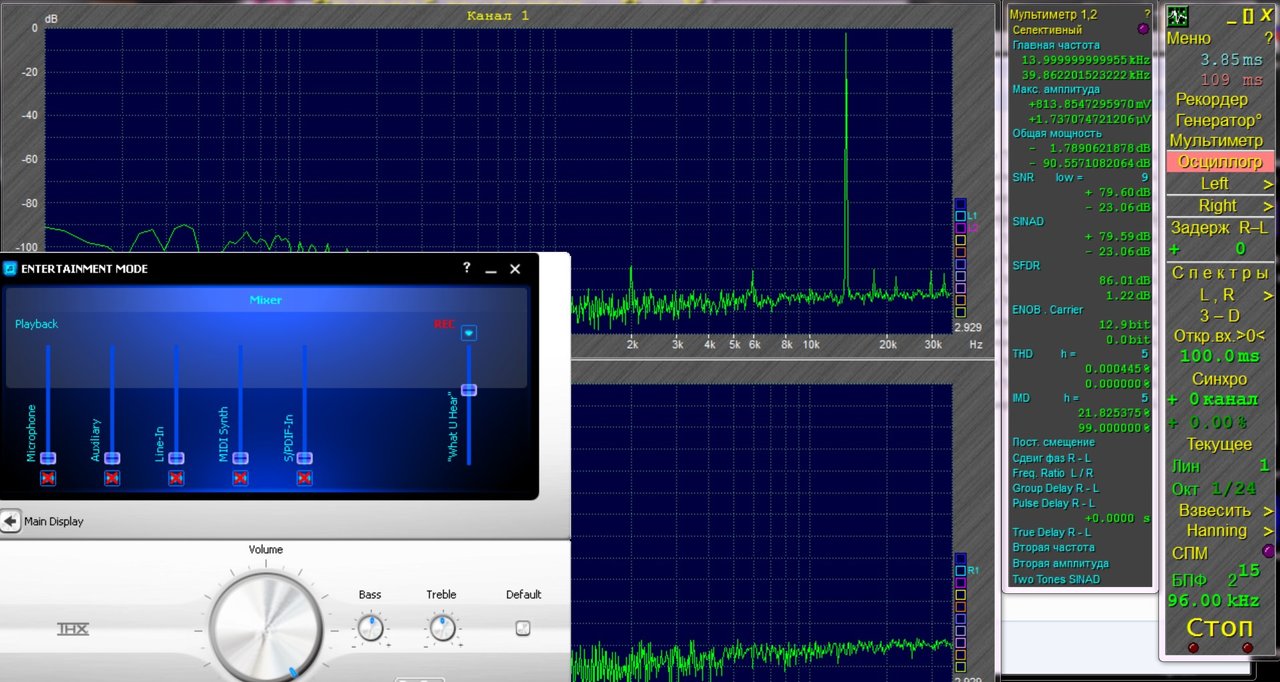Click the "What U Hear" recording slider handle

coord(468,389)
